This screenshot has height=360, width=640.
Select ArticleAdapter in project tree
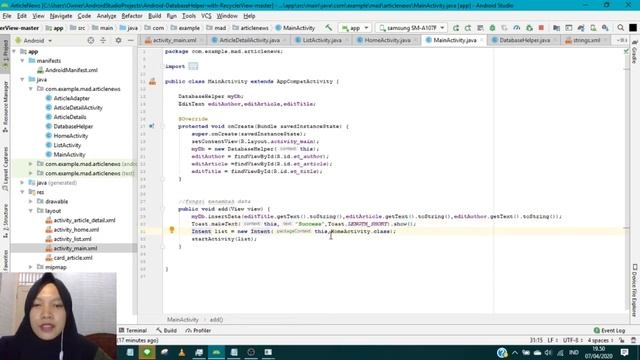coord(71,98)
